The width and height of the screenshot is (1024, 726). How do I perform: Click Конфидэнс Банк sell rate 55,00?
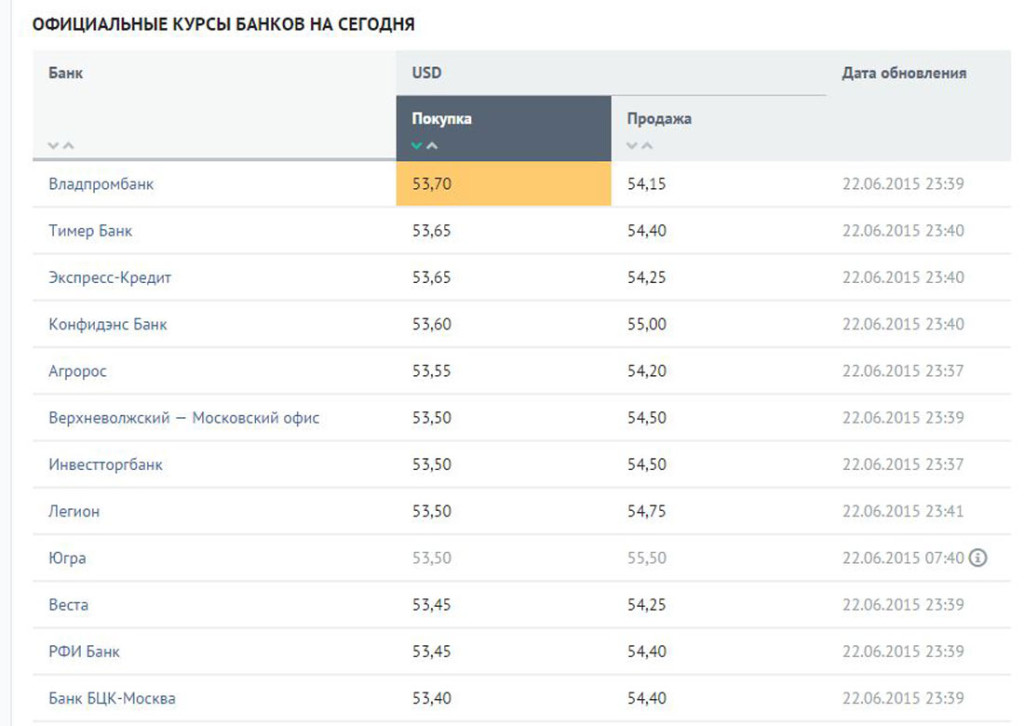tap(647, 324)
